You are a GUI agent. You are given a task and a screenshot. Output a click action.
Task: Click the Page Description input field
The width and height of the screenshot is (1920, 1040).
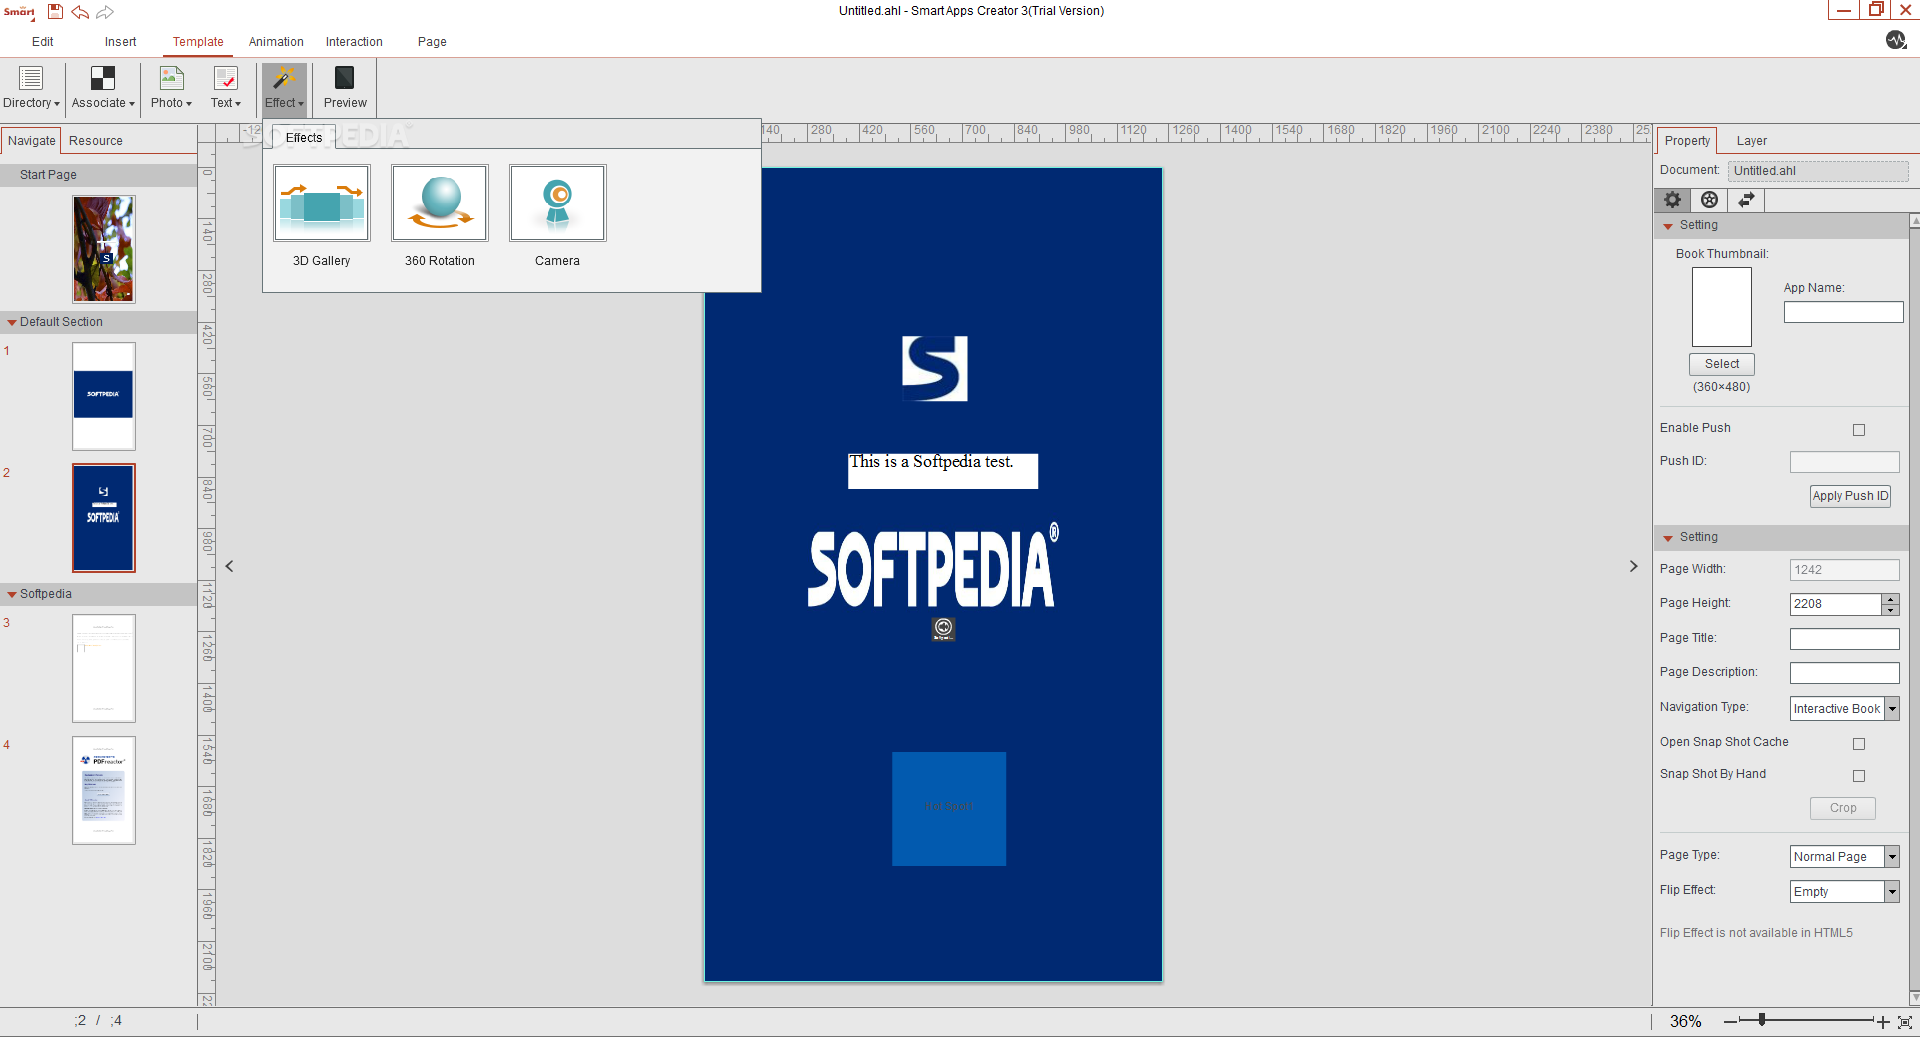[x=1844, y=673]
